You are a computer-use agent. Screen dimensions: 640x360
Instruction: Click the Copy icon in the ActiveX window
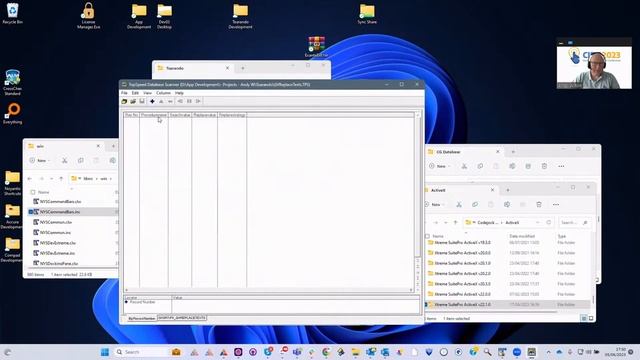point(475,204)
